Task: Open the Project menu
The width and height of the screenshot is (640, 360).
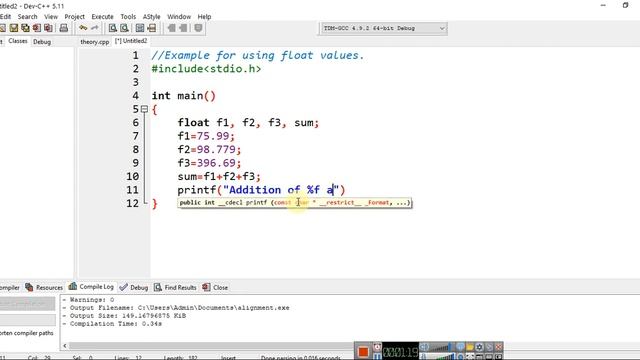Action: pos(75,17)
